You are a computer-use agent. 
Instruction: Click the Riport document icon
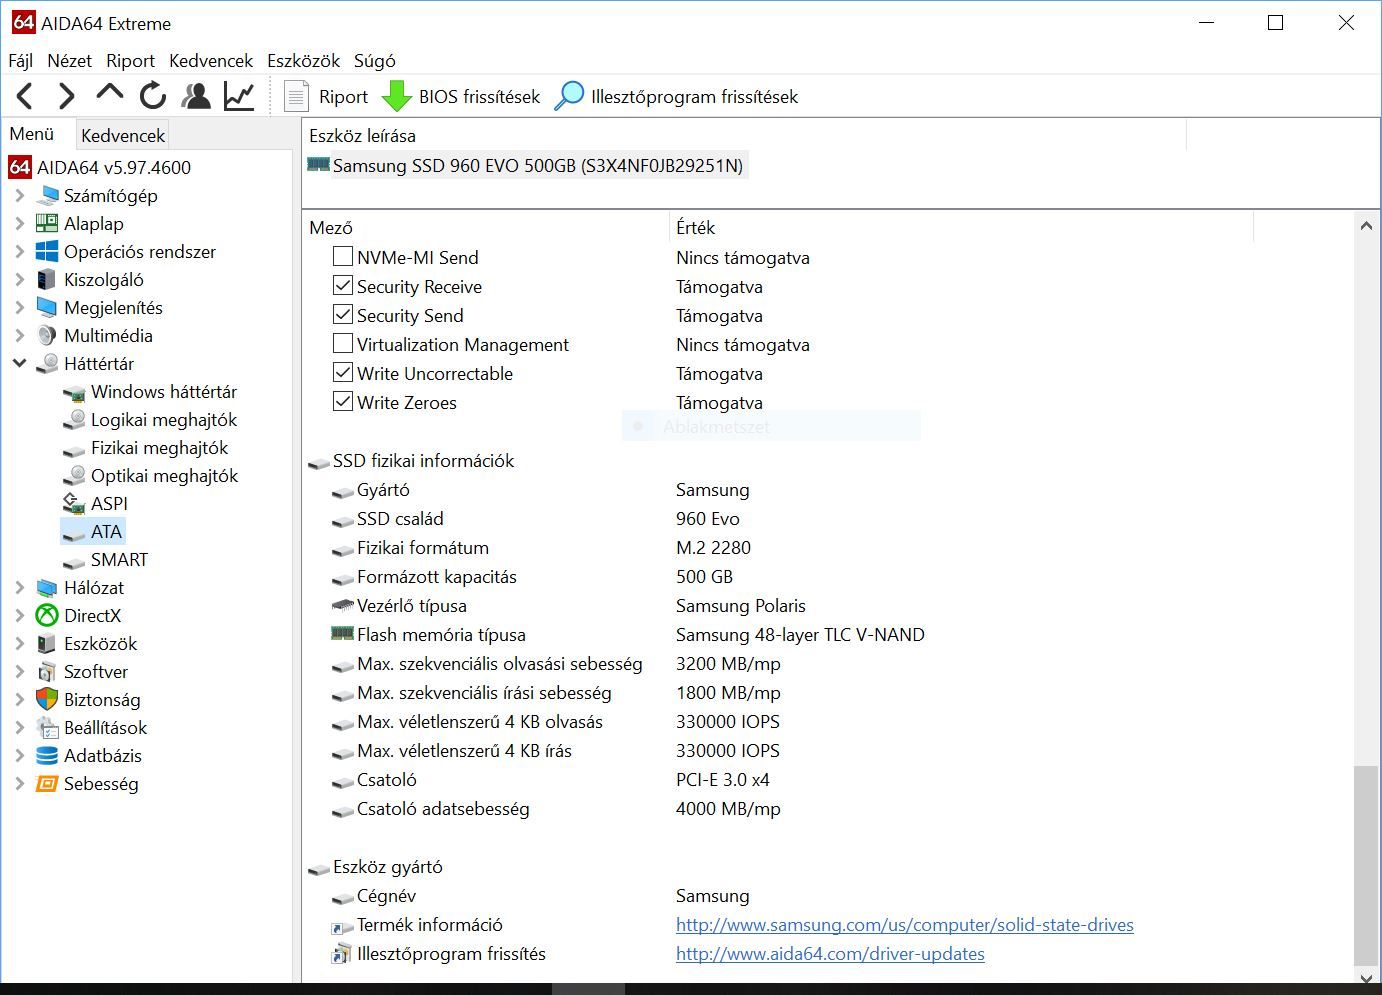point(296,96)
